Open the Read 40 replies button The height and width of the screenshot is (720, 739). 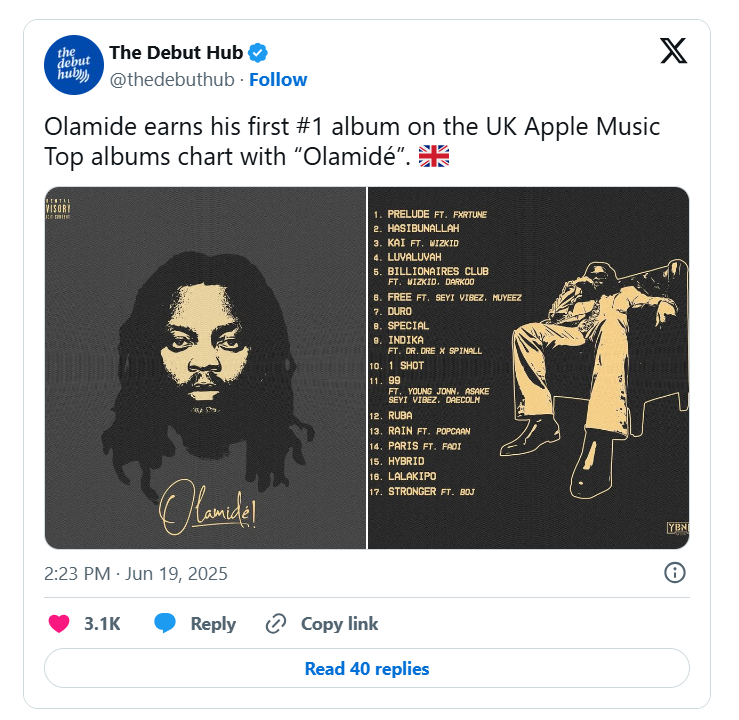point(367,668)
